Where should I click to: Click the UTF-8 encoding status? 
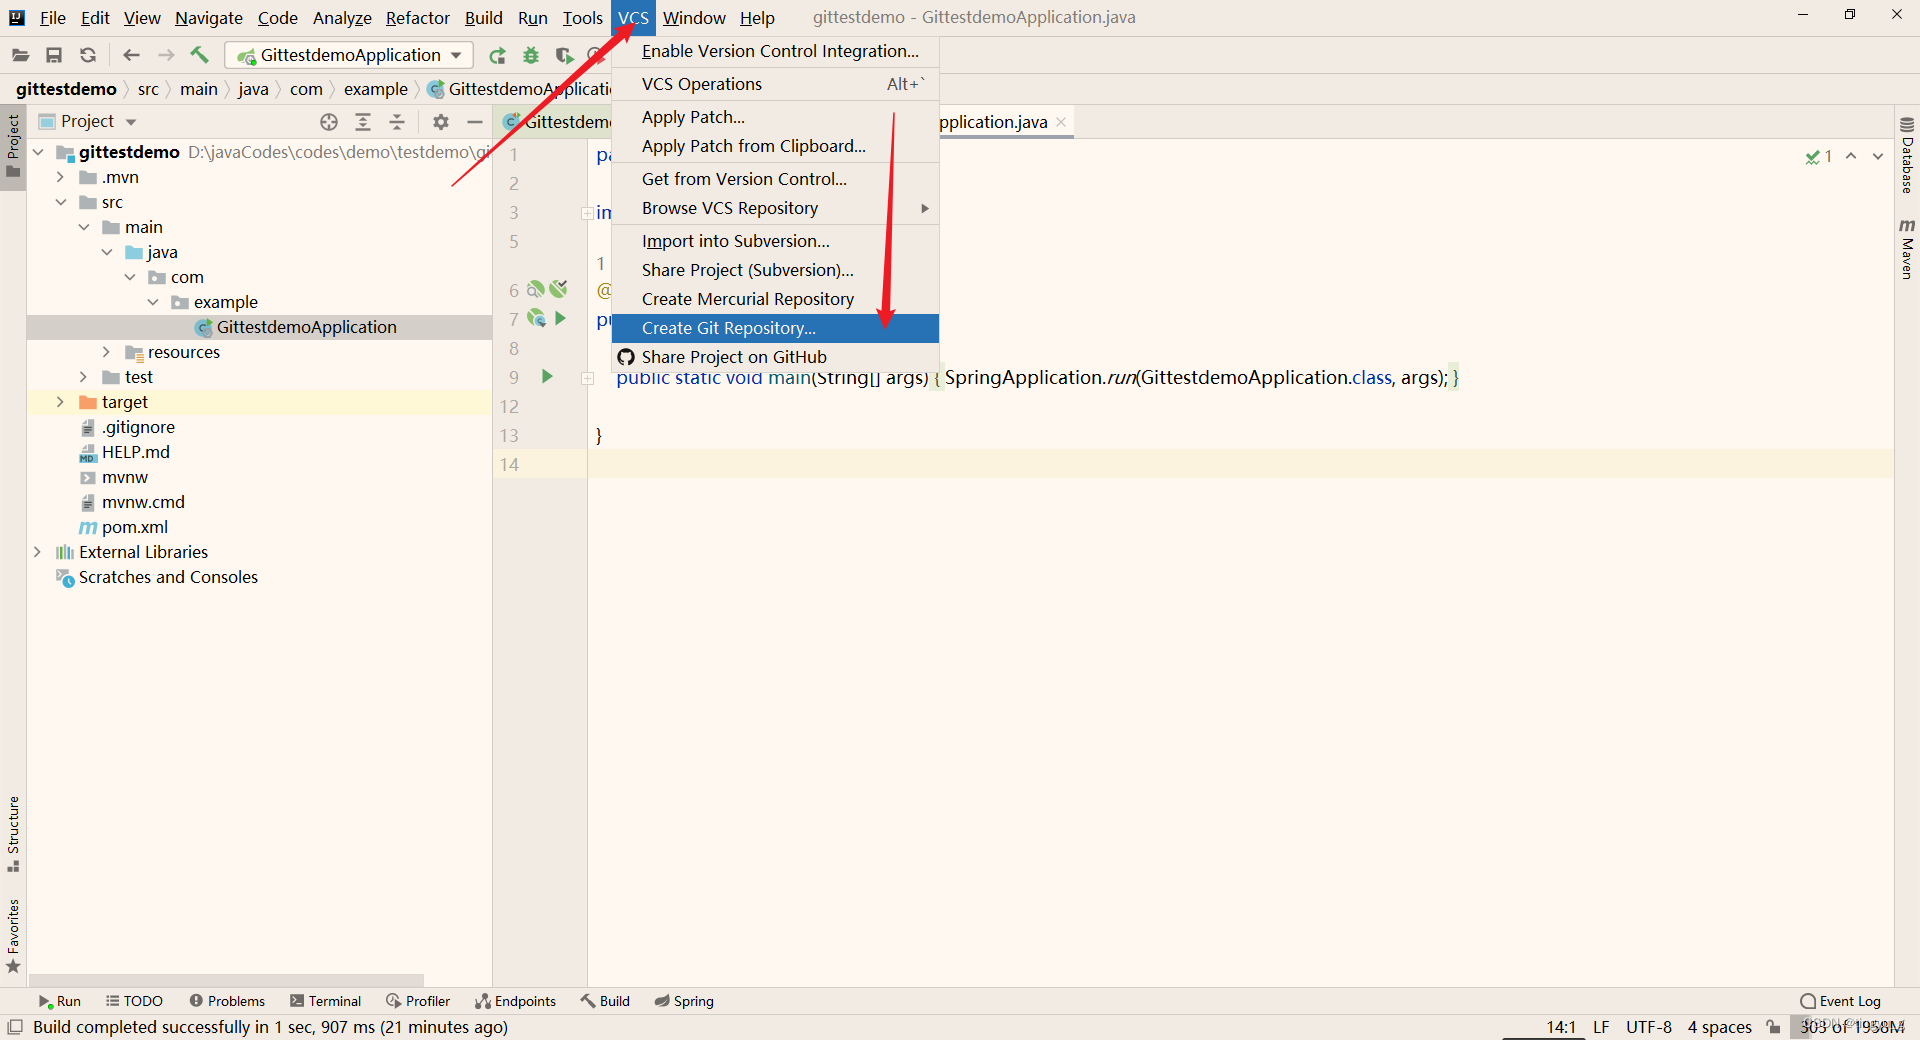click(x=1648, y=1027)
